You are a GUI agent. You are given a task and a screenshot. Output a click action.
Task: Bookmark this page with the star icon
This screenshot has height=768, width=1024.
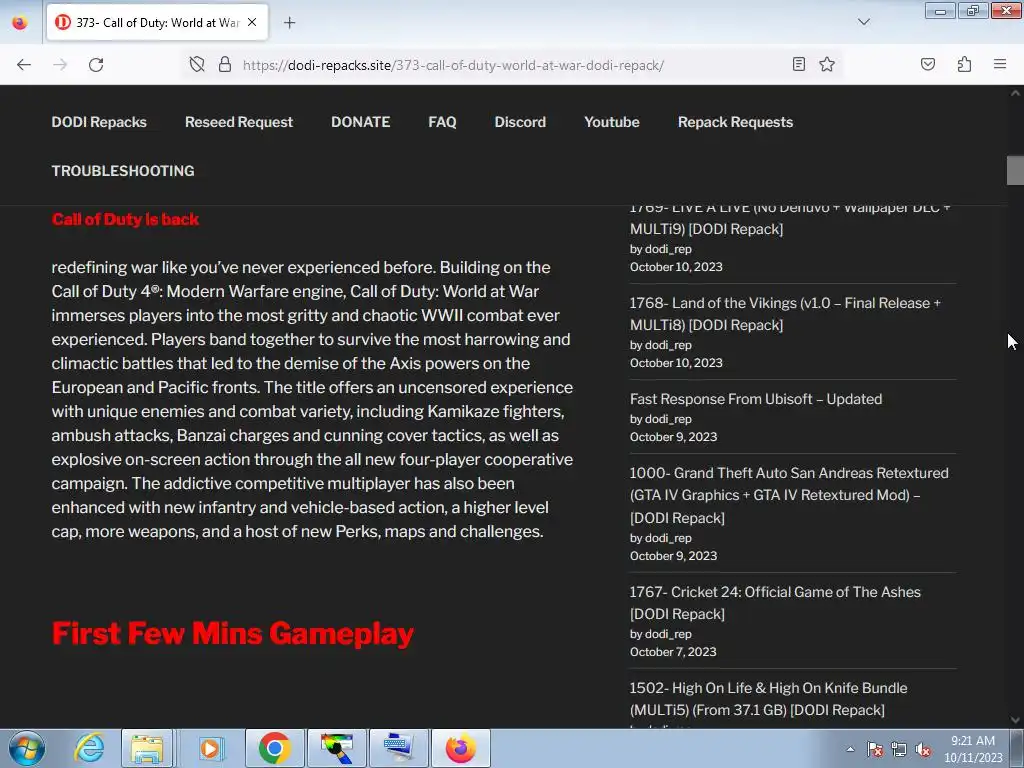(827, 65)
